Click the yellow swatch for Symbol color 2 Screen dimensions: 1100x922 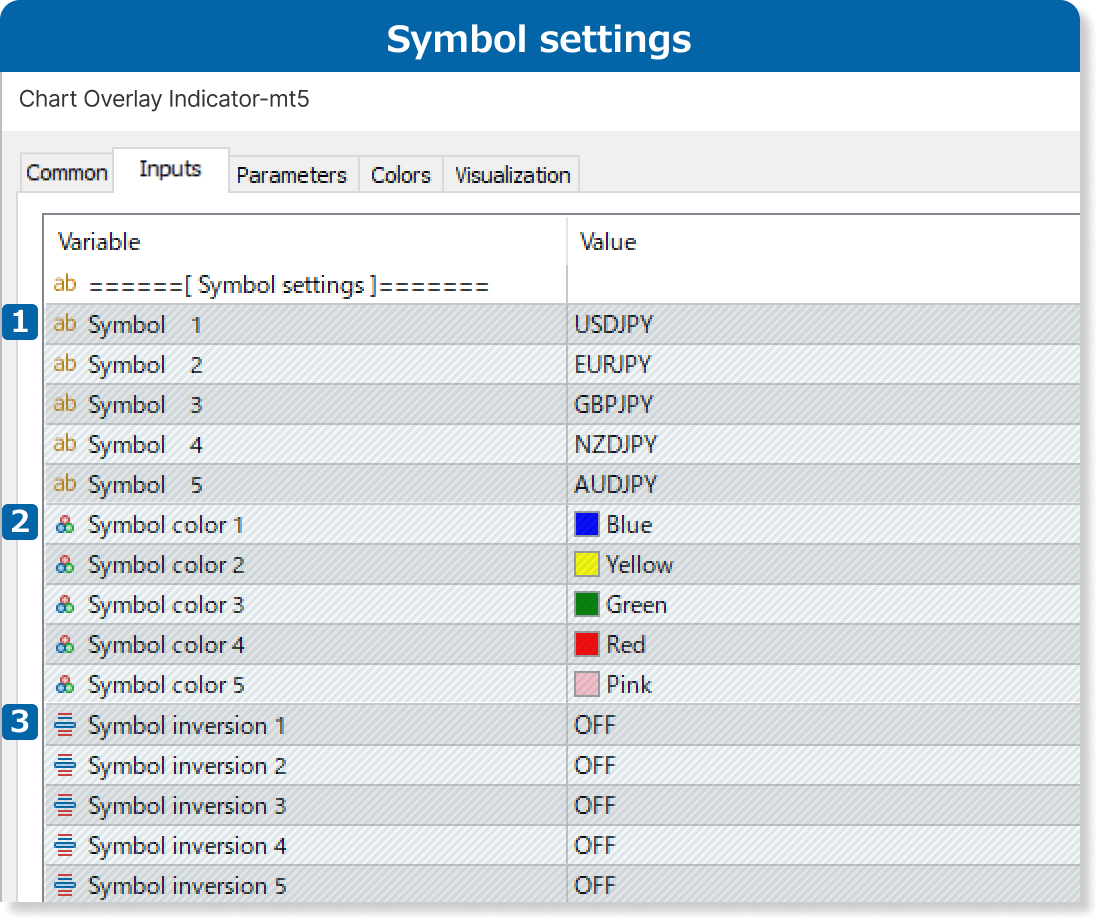click(x=586, y=564)
